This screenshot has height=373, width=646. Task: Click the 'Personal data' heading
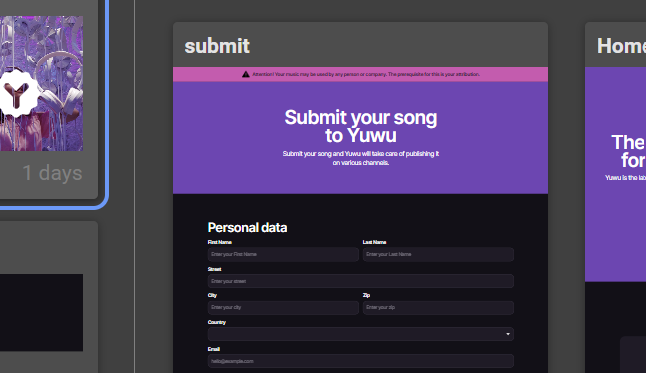[247, 228]
